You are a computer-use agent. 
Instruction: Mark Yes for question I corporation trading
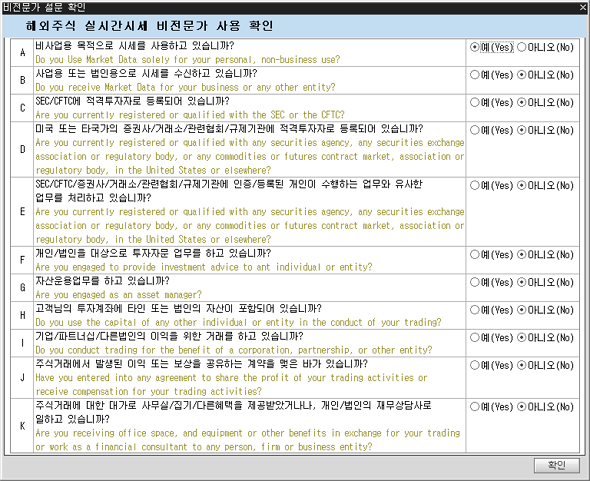click(491, 338)
